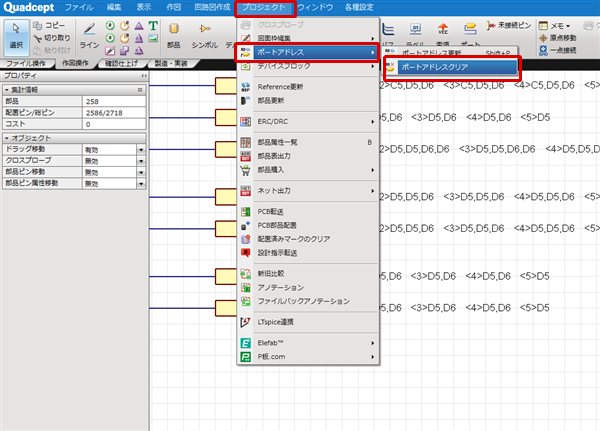Viewport: 600px width, 431px height.
Task: Place a 部品 (component) from the toolbar
Action: pos(174,36)
